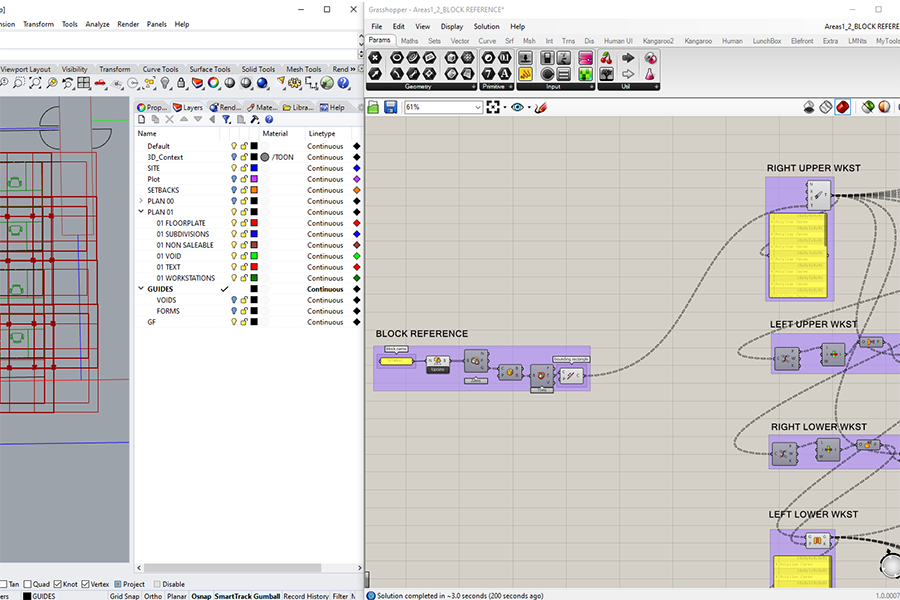Toggle the Ortho button in status bar
Screen dimensions: 900x600
tap(152, 596)
